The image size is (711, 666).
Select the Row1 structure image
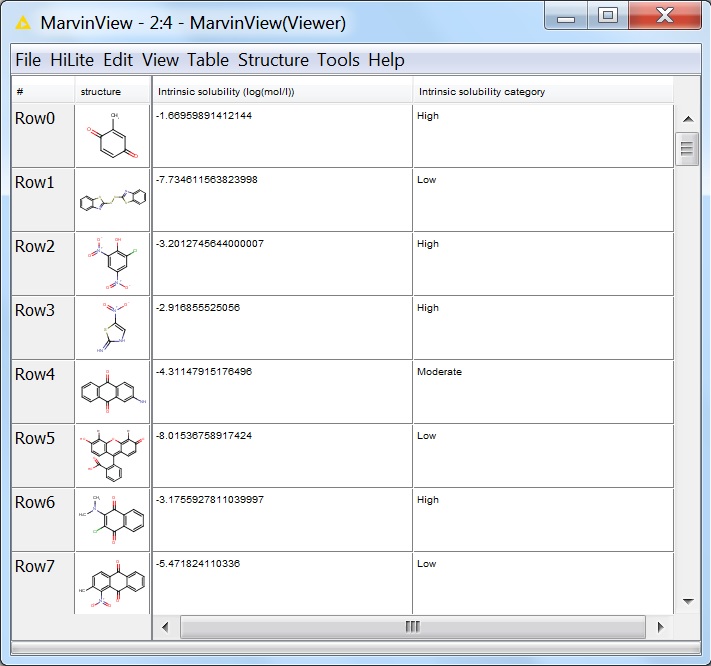(x=112, y=200)
